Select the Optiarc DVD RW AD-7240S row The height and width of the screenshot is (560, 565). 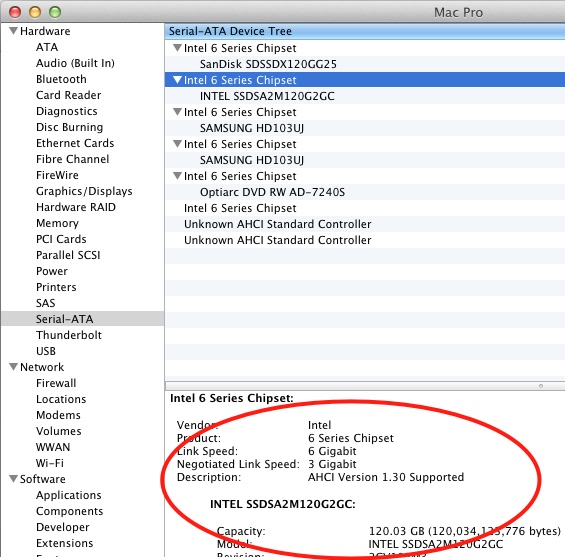coord(365,192)
